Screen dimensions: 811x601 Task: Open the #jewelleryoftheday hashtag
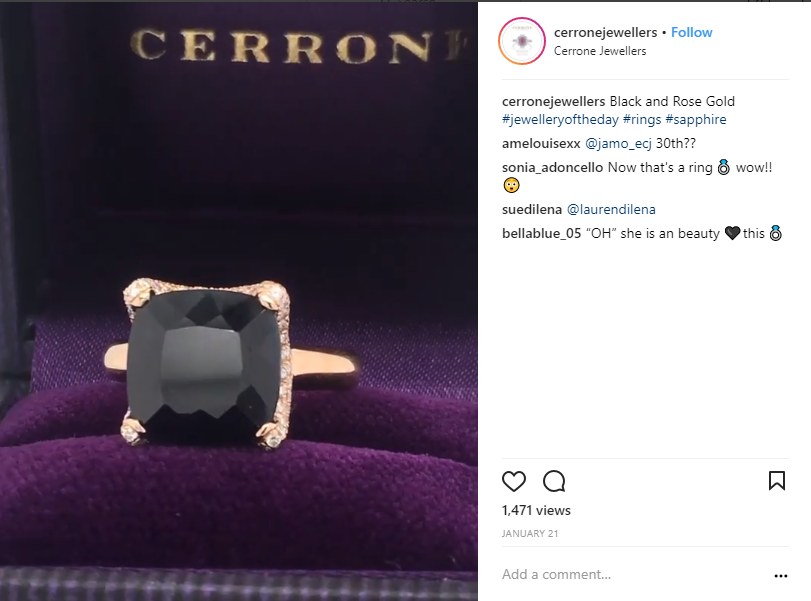pos(560,119)
